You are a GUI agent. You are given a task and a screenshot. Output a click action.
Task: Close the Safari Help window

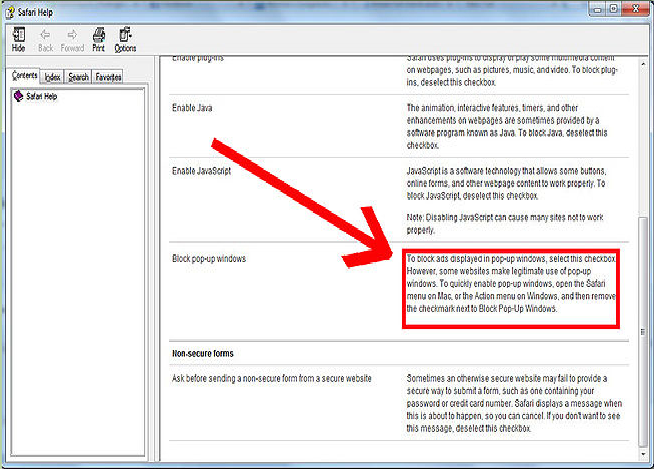point(635,9)
